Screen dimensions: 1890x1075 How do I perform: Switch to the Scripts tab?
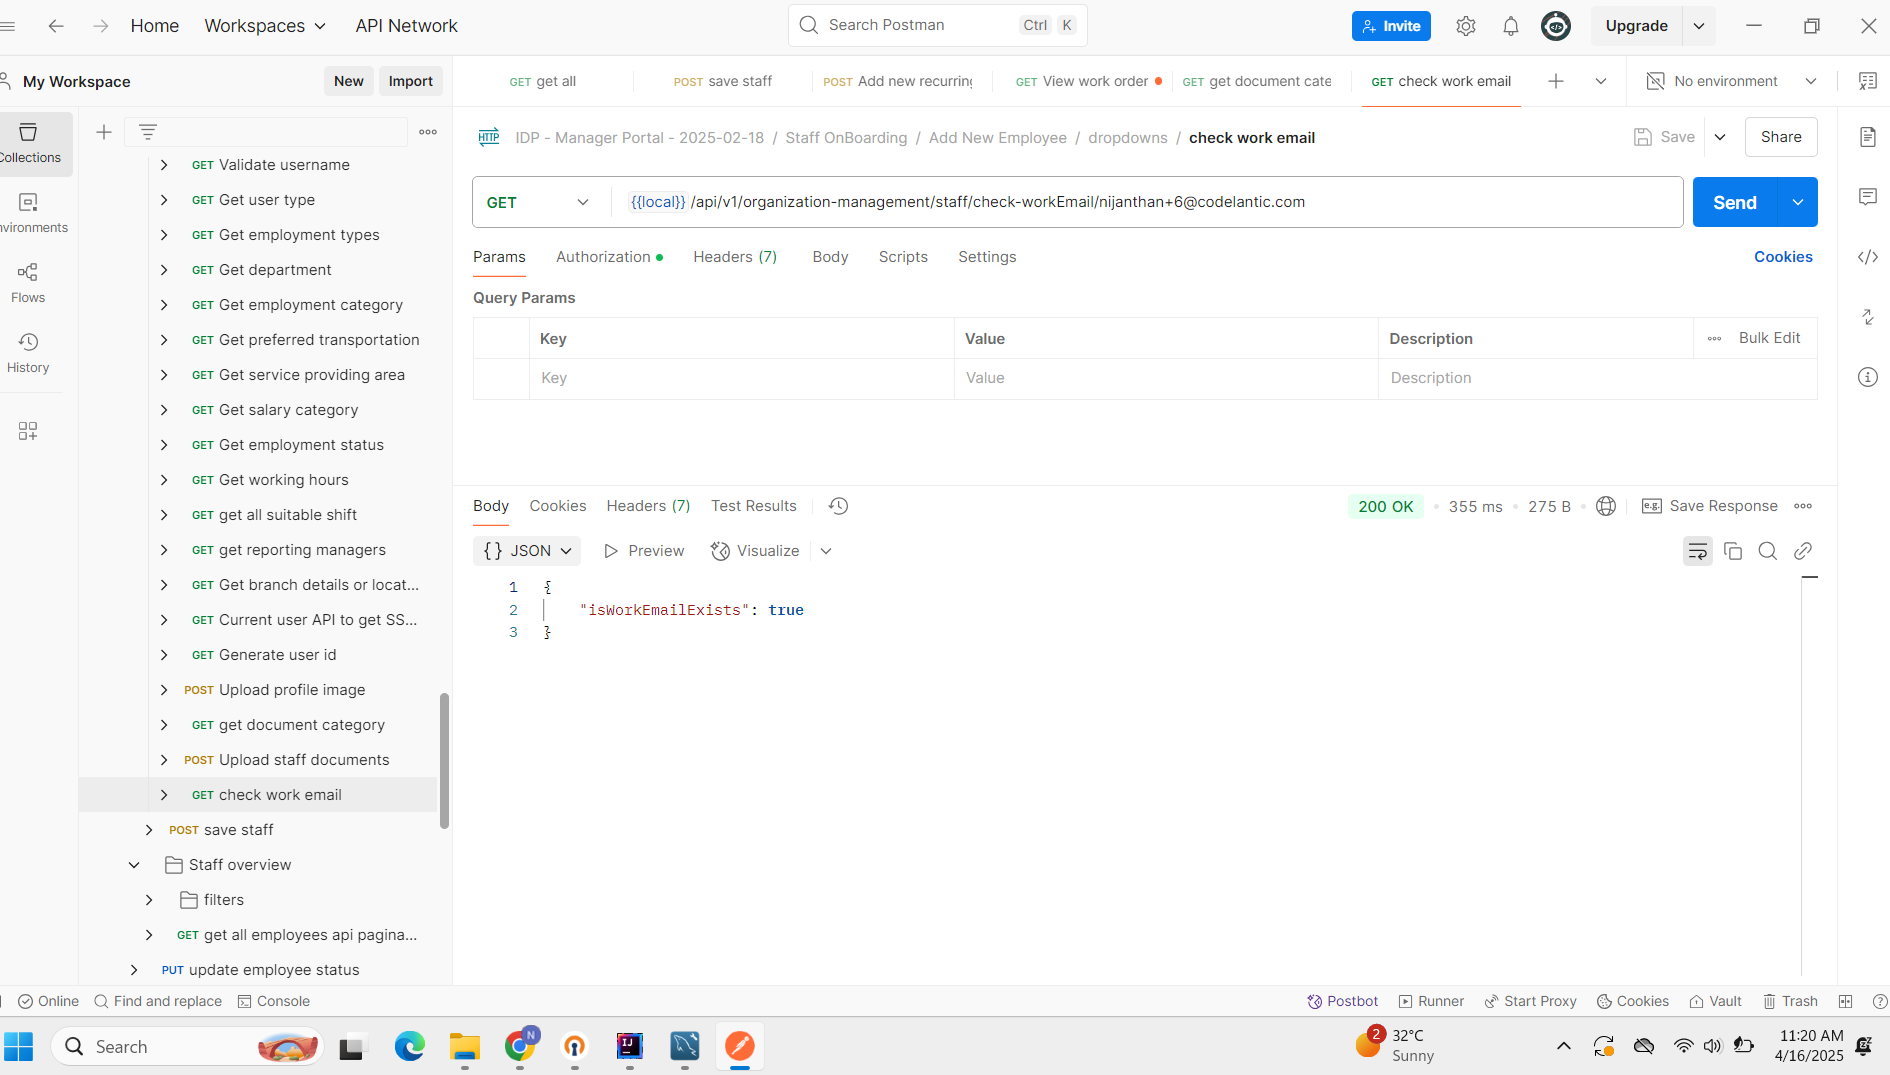click(903, 257)
